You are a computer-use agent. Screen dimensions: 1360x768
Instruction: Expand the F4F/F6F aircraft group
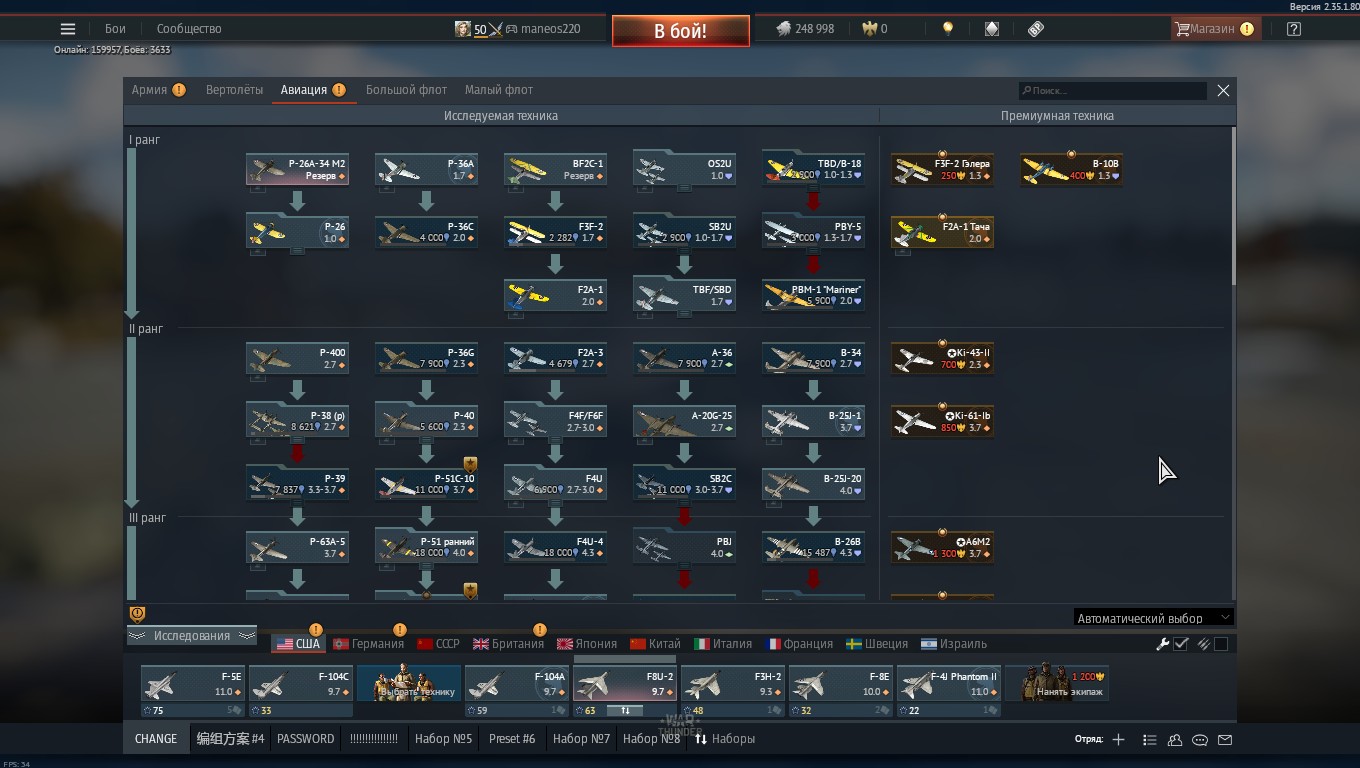tap(555, 421)
